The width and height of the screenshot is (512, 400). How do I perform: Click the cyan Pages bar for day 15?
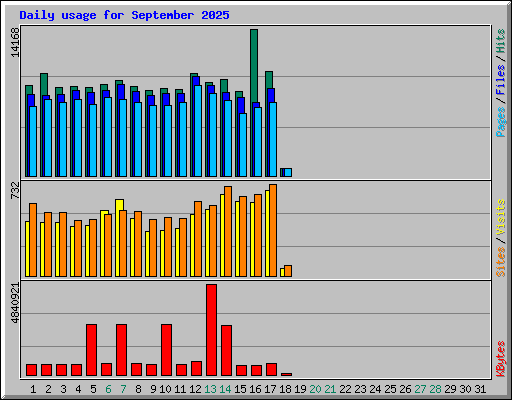coord(243,145)
